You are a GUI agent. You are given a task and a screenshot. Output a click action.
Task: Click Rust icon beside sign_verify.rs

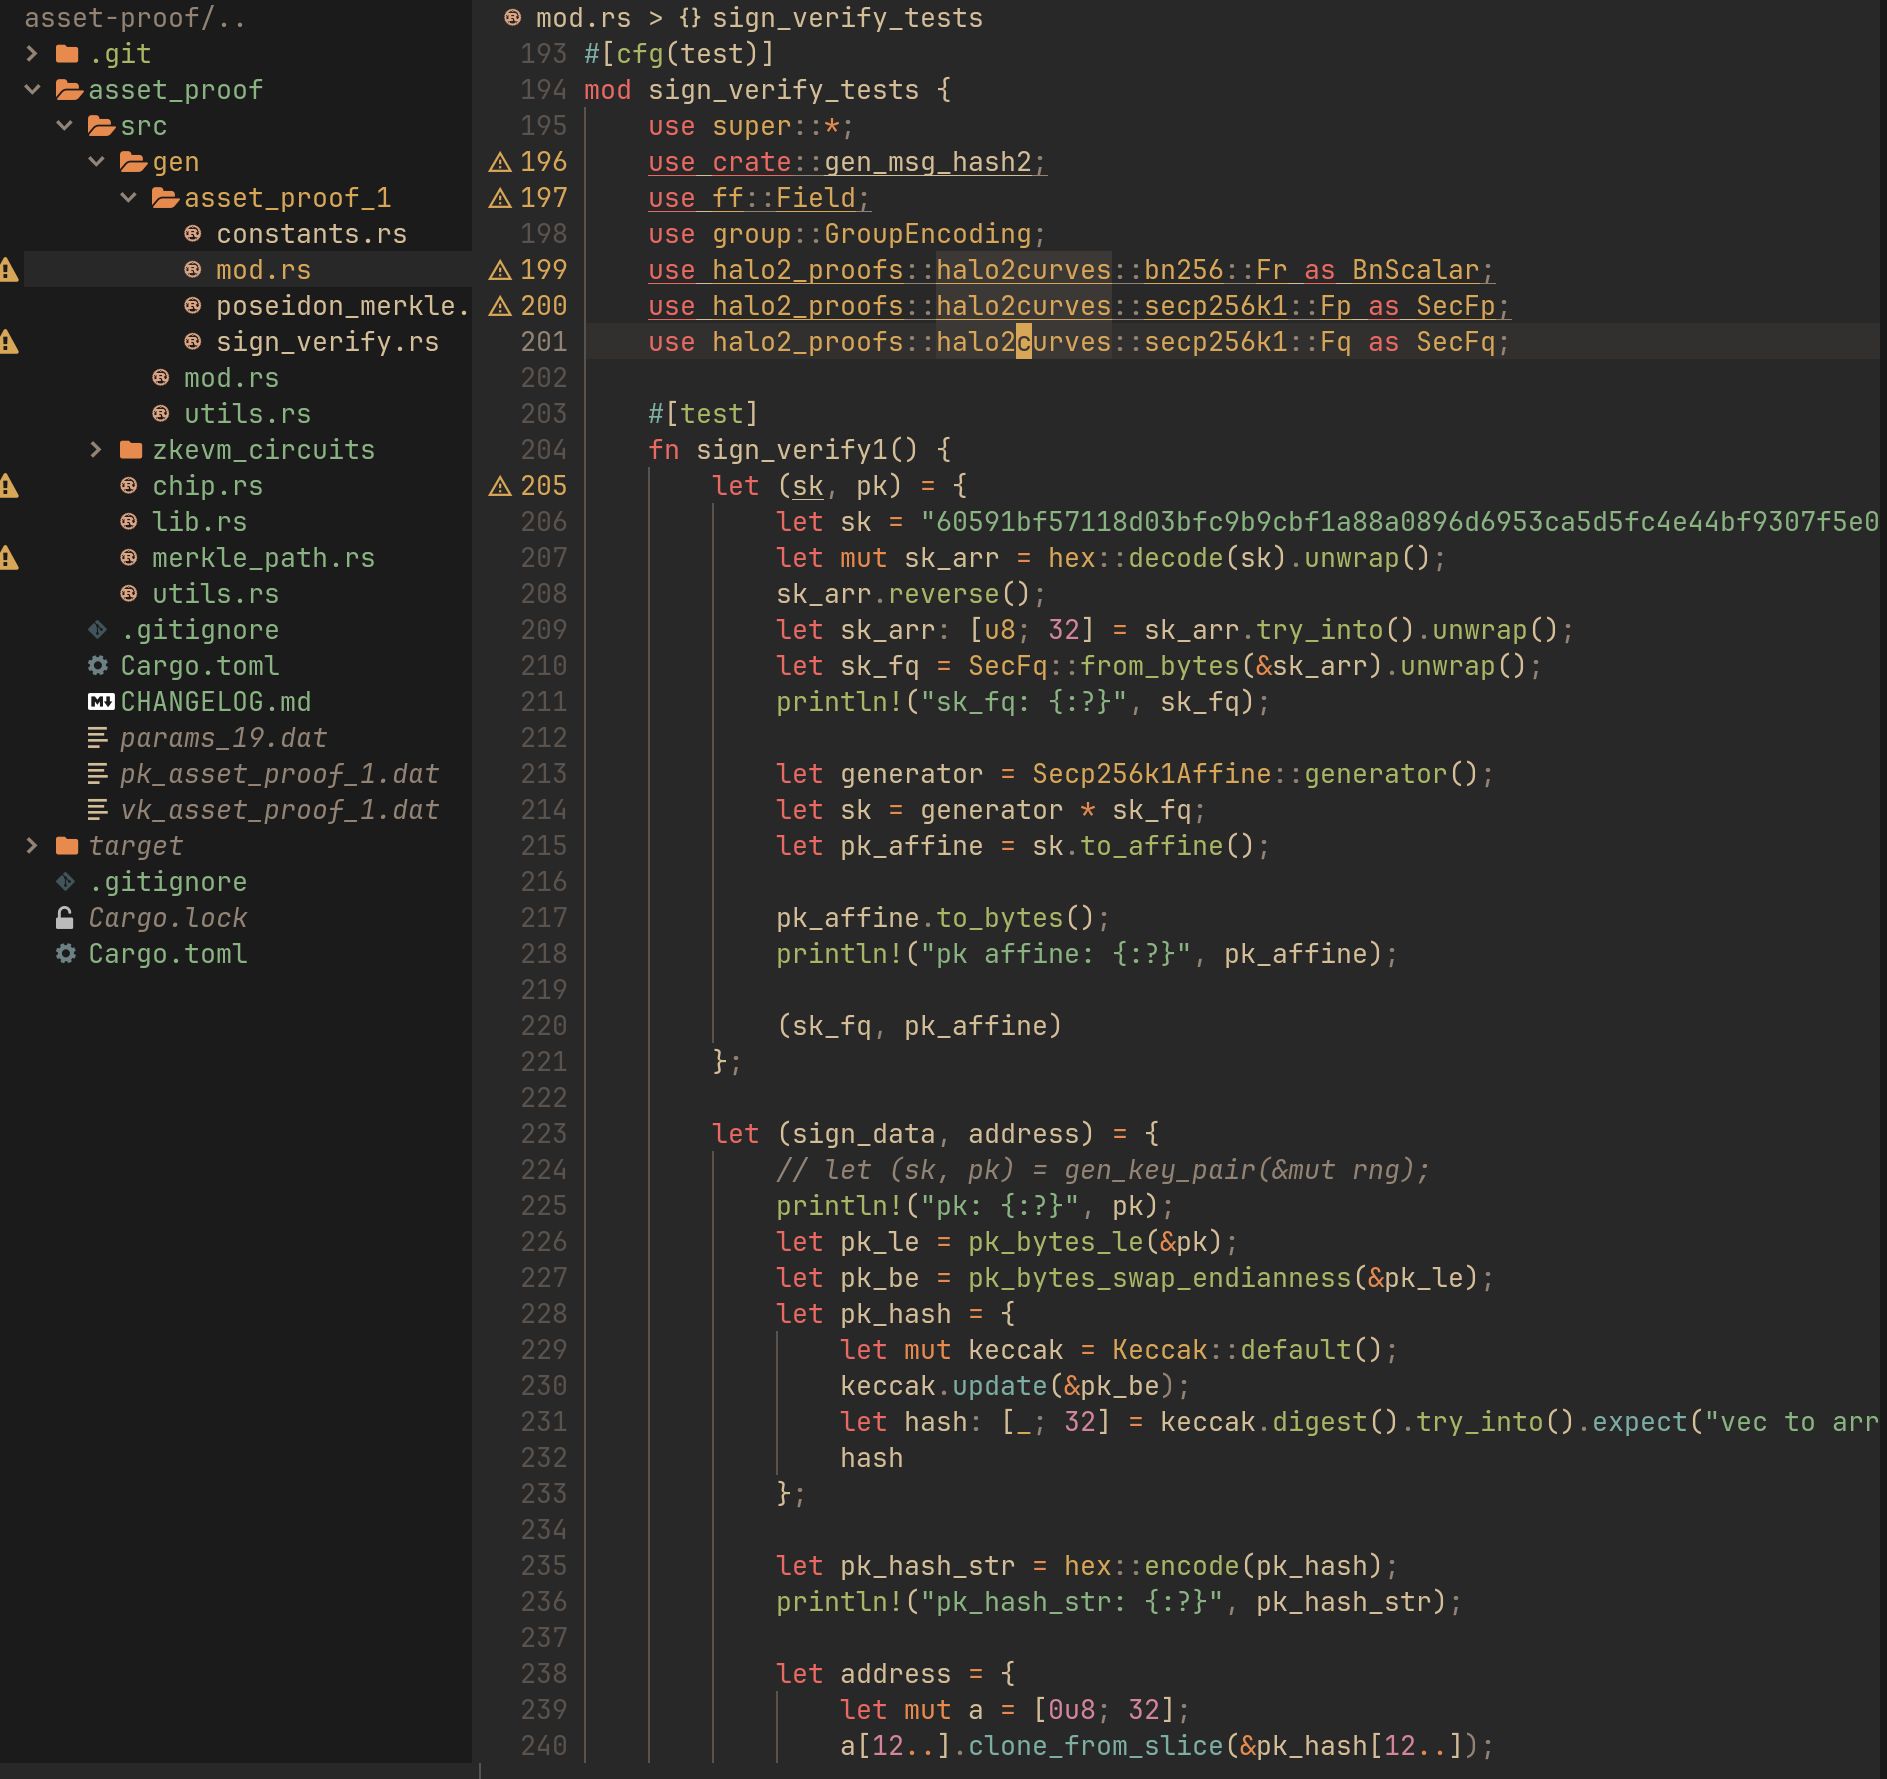193,342
